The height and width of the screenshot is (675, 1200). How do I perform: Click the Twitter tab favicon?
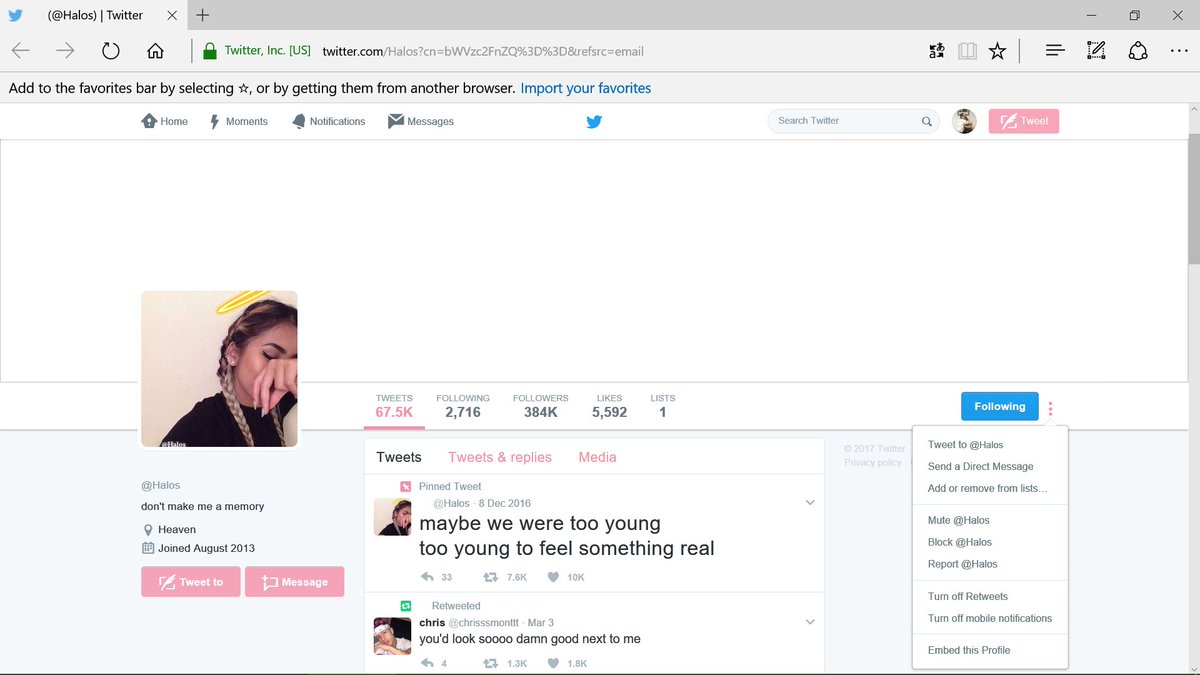15,15
